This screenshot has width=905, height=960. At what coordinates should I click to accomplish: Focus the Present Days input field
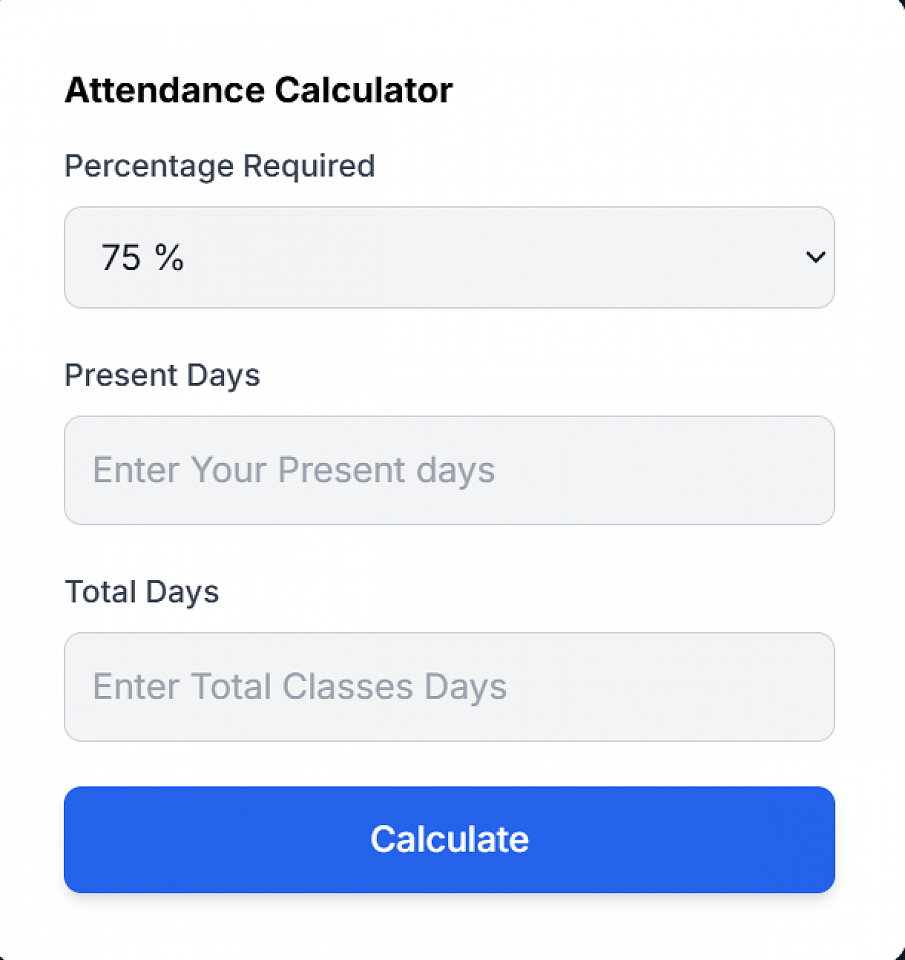click(449, 470)
